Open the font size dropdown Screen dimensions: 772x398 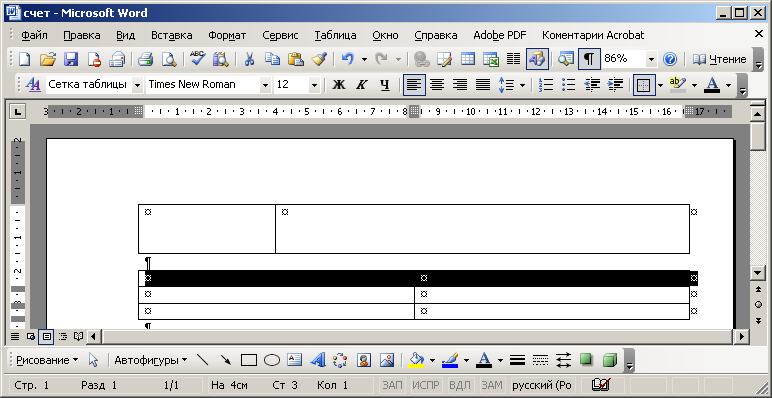tap(314, 85)
